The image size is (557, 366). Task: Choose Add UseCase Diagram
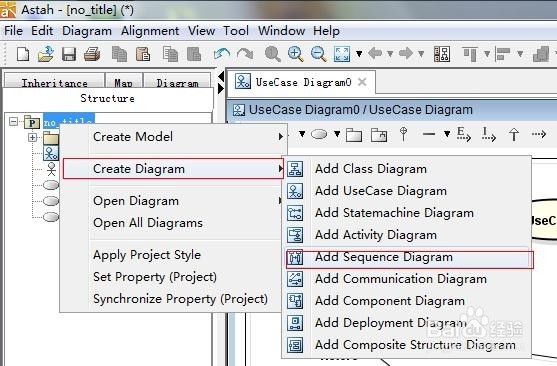[x=407, y=191]
